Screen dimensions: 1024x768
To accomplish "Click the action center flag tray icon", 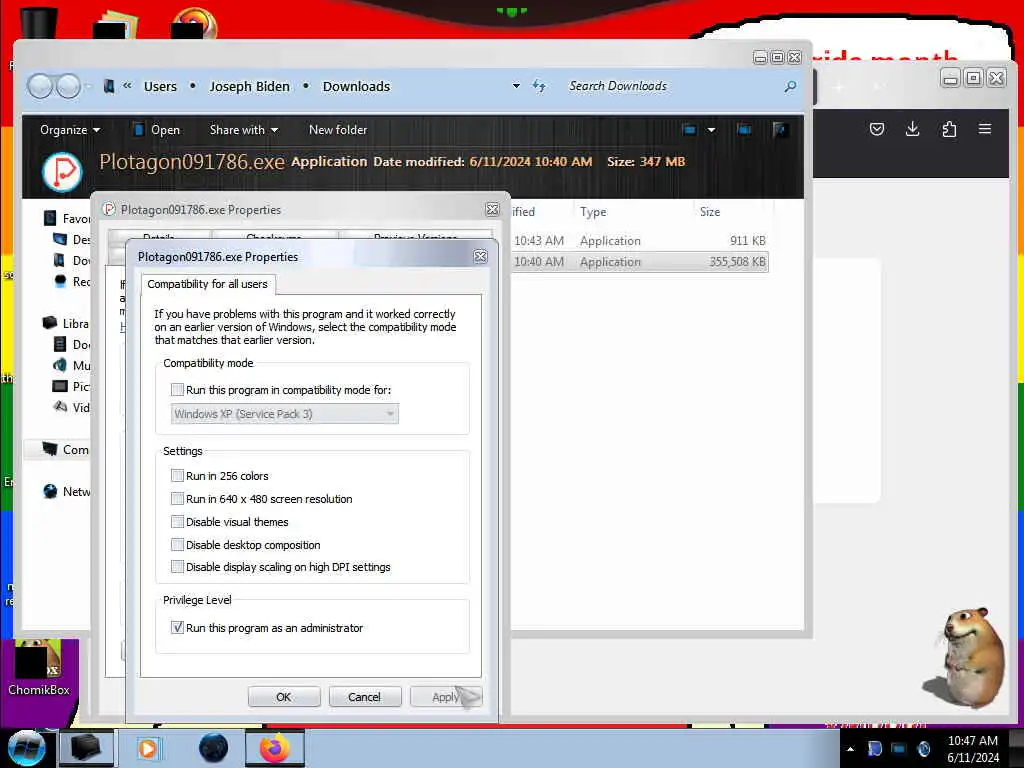I will pyautogui.click(x=874, y=749).
